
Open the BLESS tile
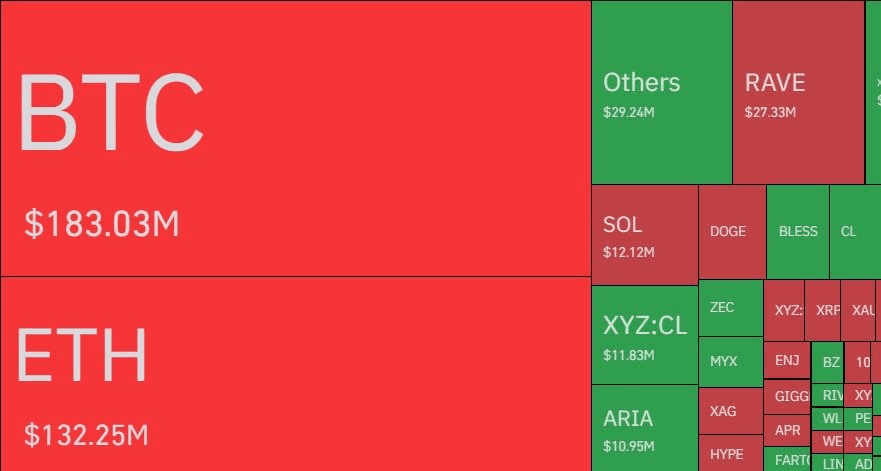click(797, 232)
